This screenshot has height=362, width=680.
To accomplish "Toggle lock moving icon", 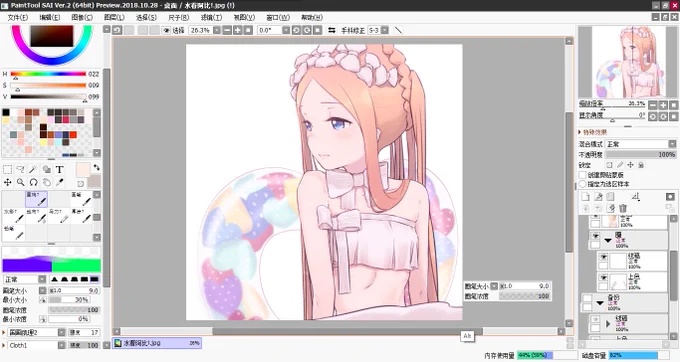I will [x=631, y=165].
